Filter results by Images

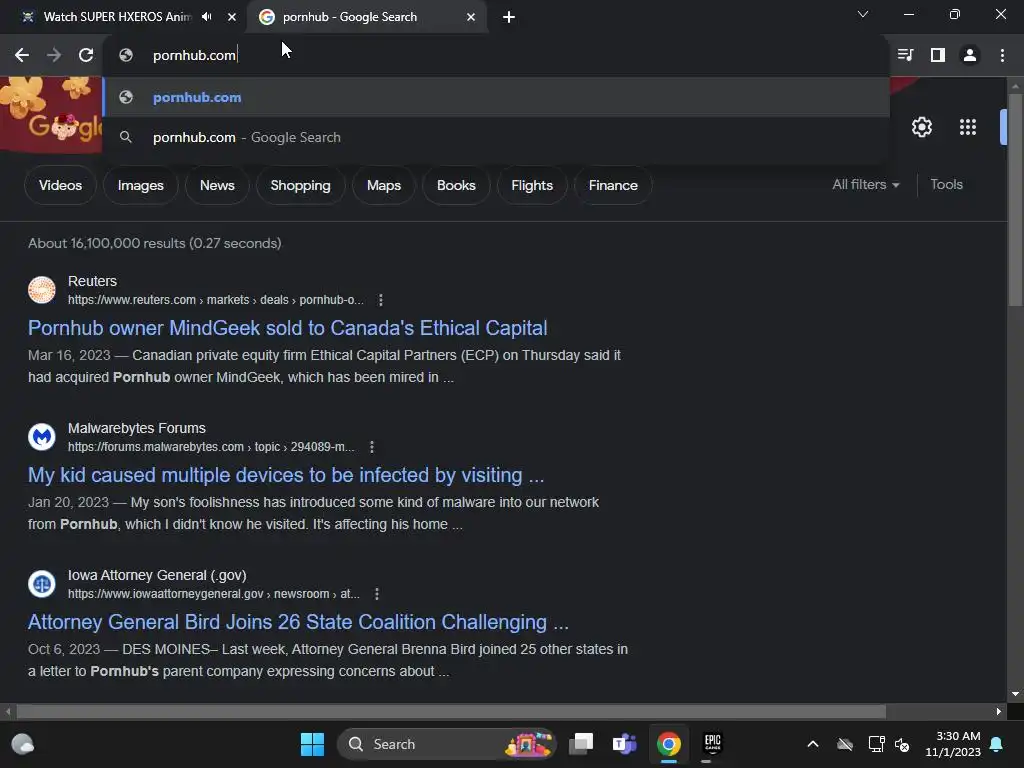tap(140, 185)
